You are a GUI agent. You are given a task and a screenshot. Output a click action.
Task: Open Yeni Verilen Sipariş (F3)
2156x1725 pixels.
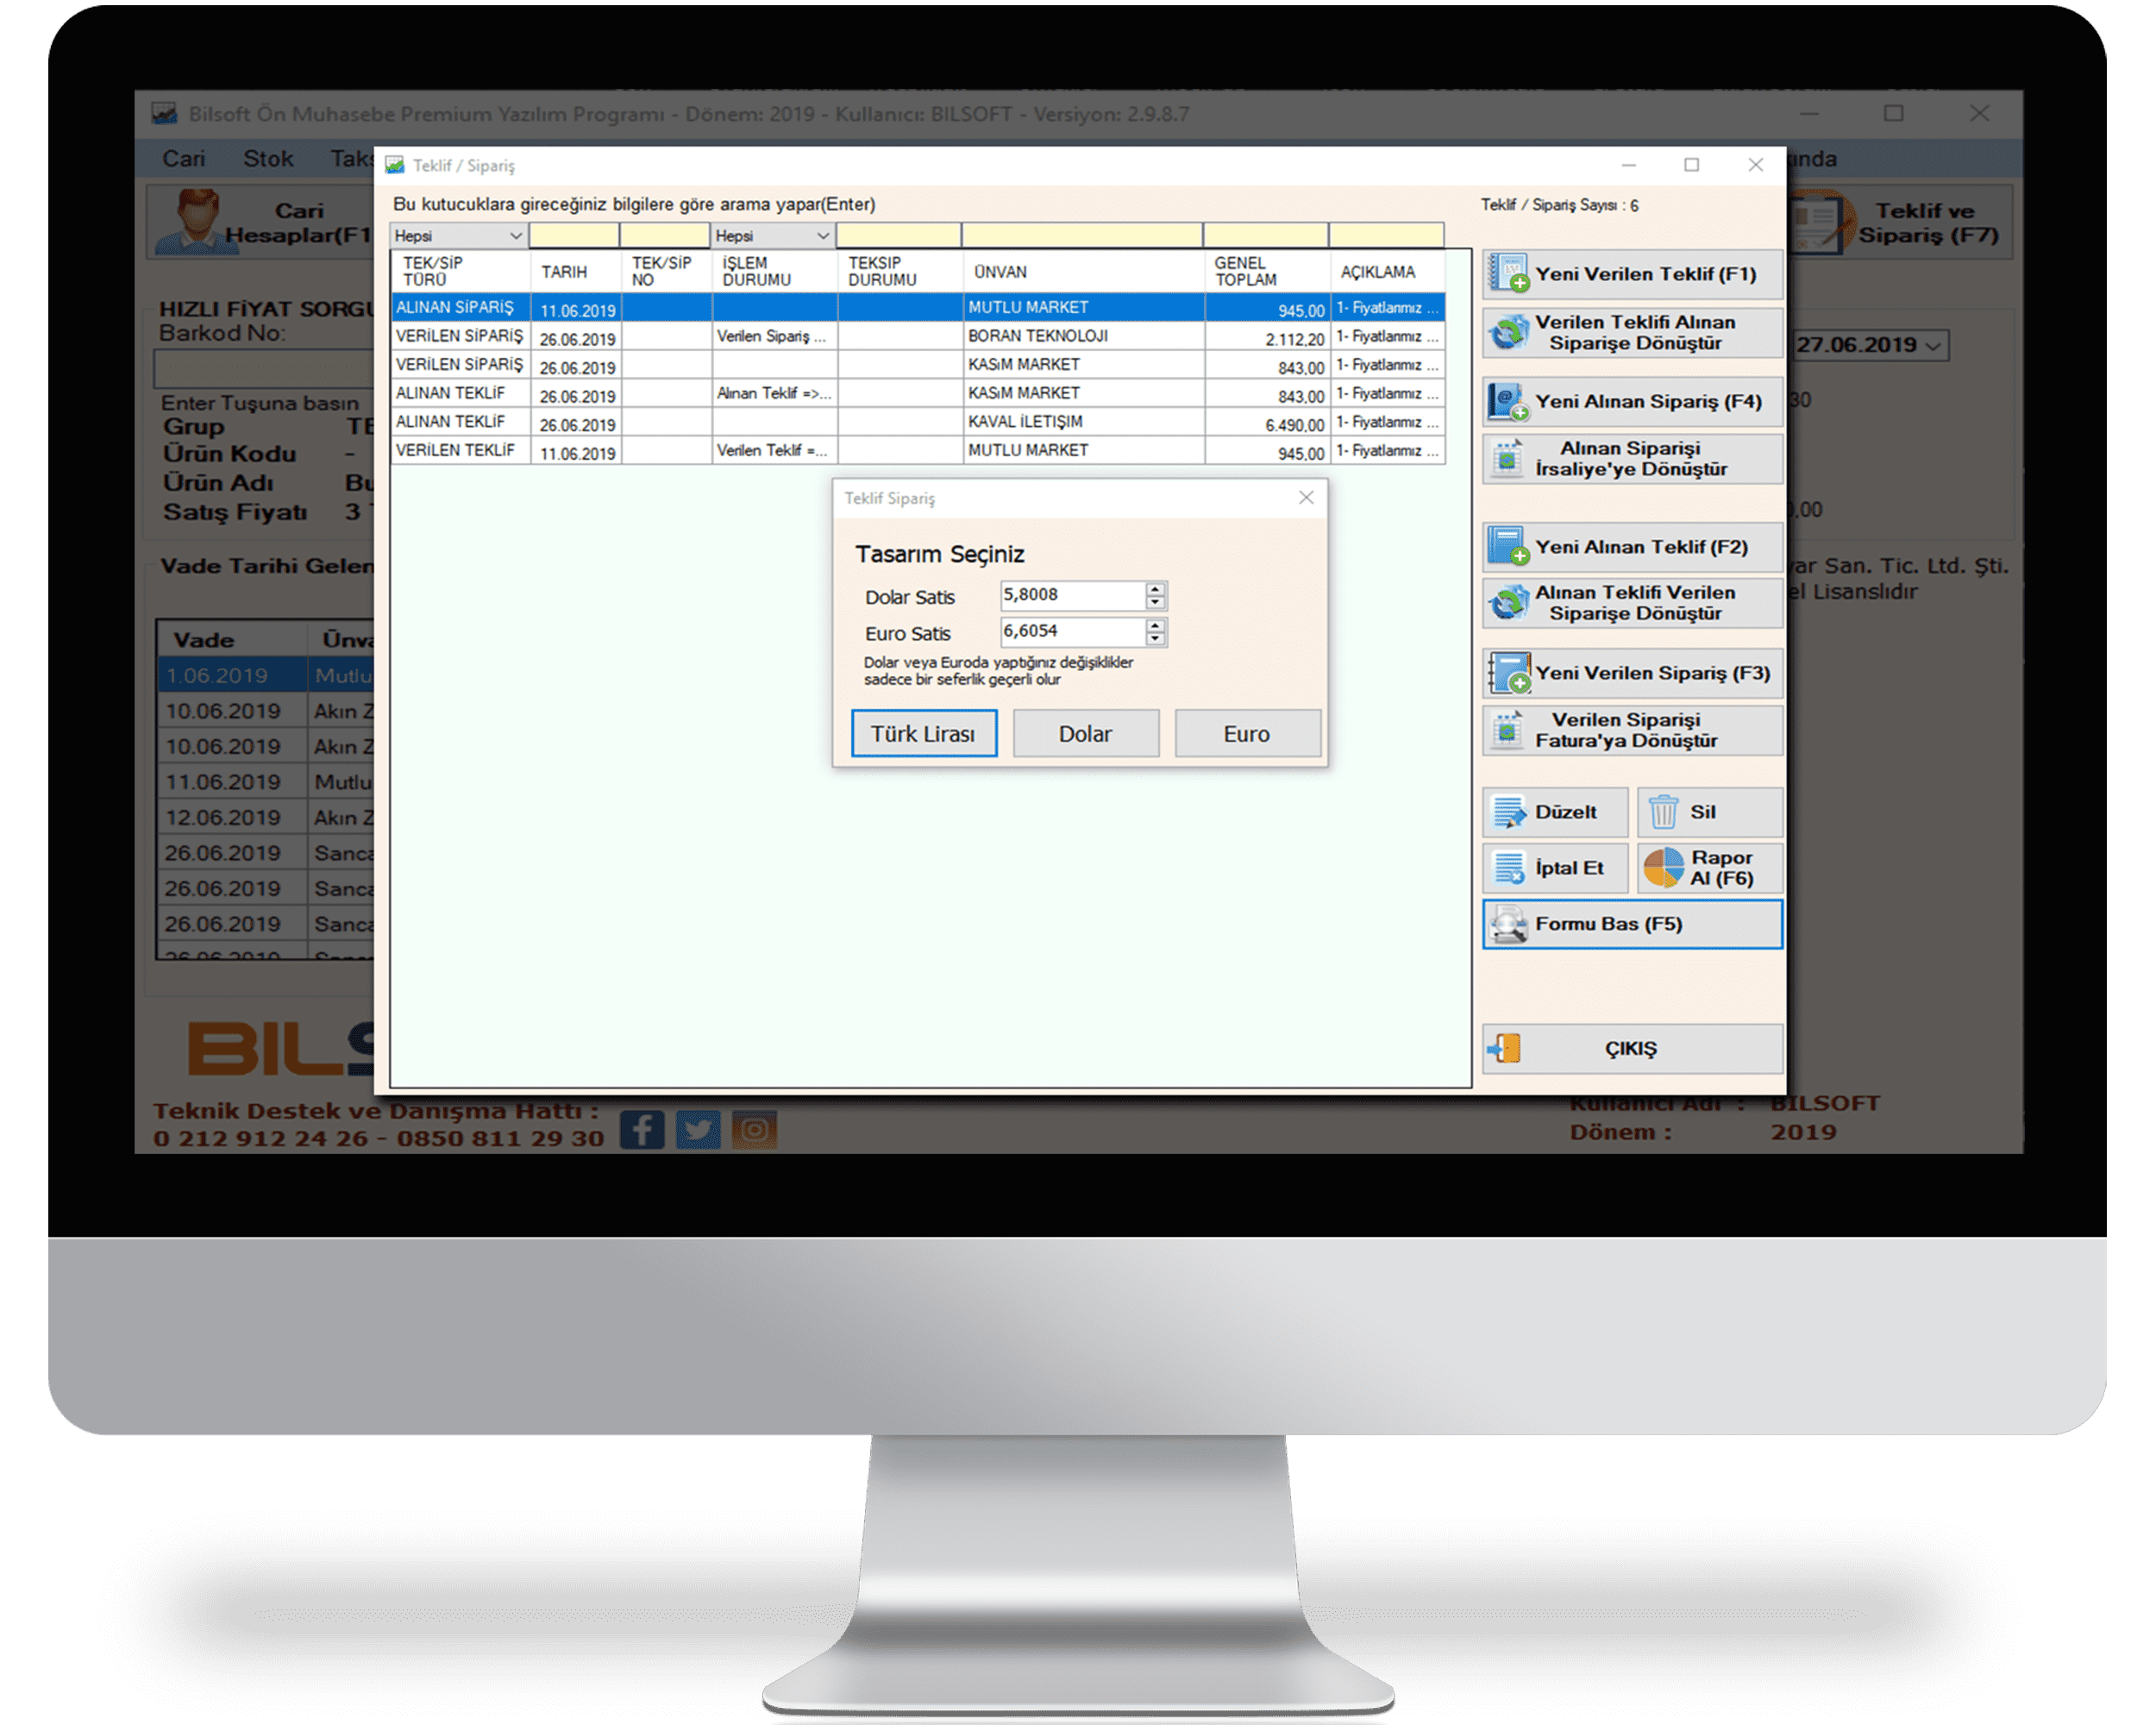click(x=1631, y=673)
